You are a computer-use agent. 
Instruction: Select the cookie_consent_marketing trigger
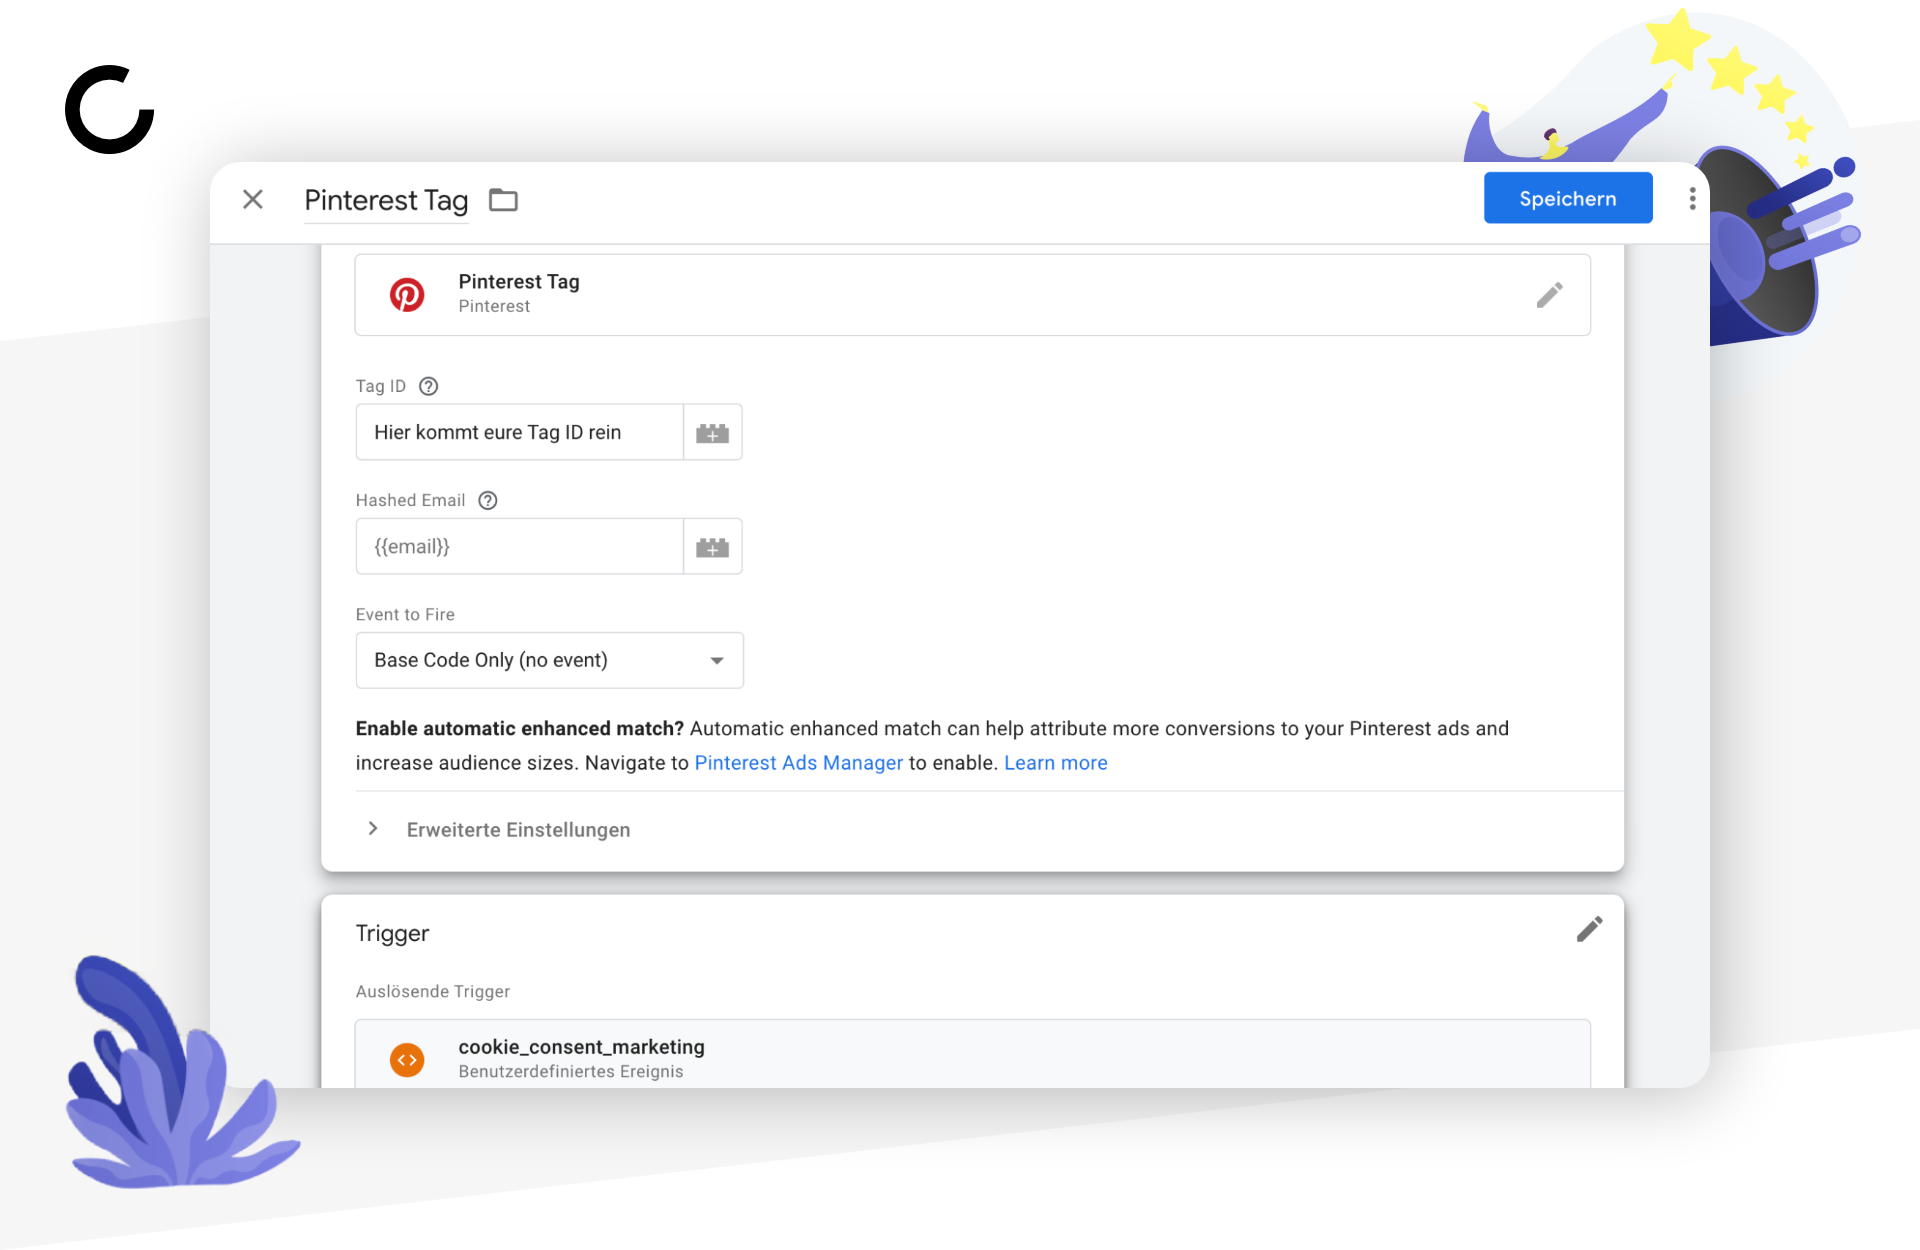(x=972, y=1054)
